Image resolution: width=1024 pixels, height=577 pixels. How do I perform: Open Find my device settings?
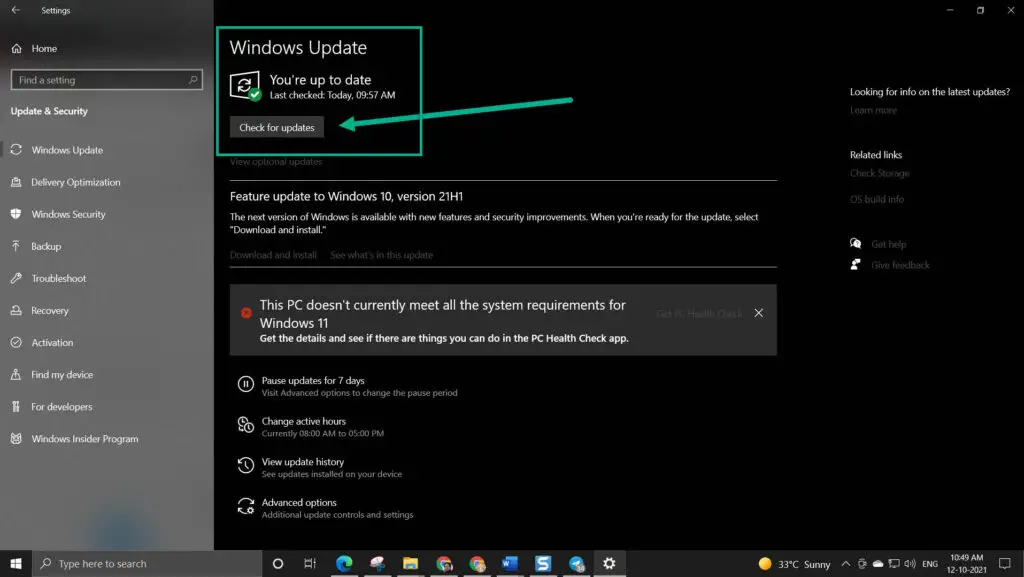(62, 375)
